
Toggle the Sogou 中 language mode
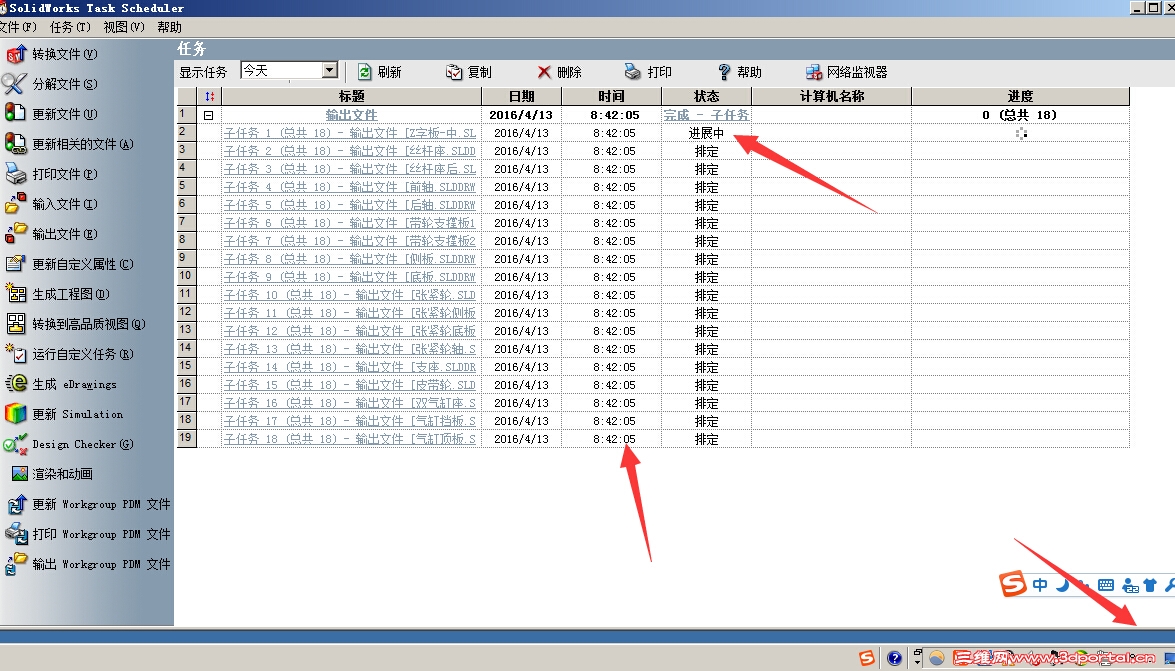tap(1040, 585)
